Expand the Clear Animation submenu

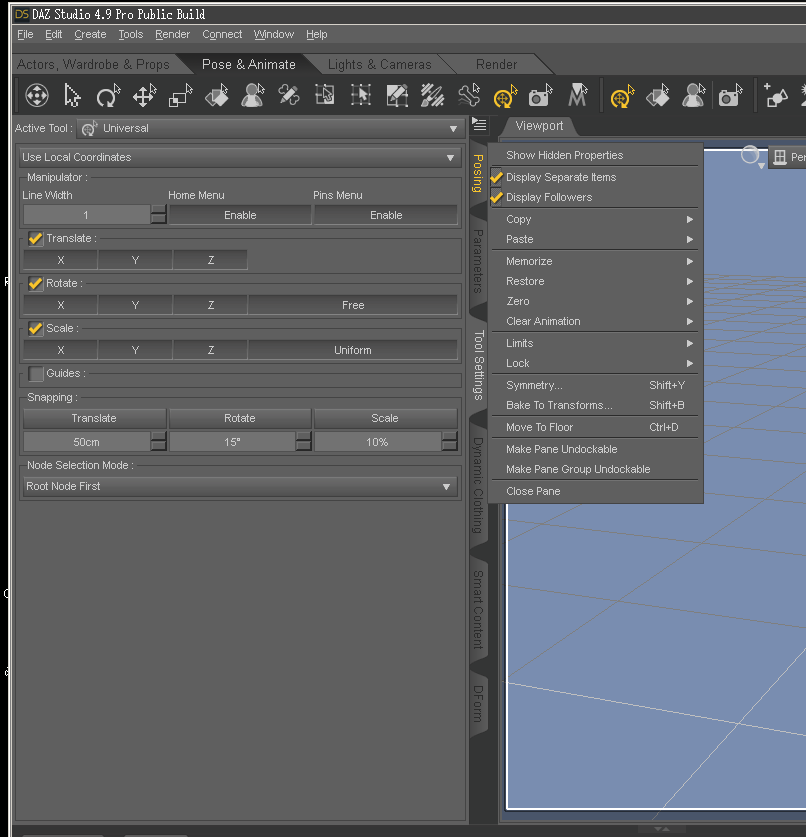click(594, 321)
